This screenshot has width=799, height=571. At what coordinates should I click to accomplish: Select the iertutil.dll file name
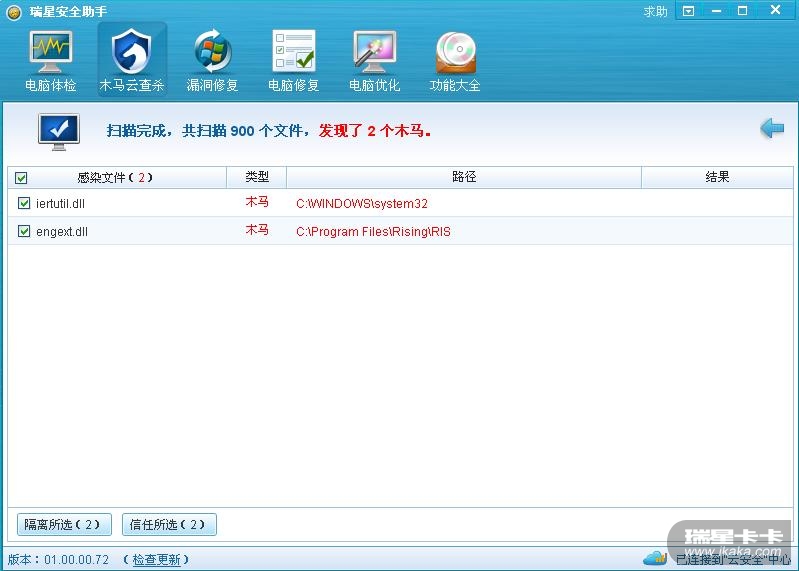pos(61,204)
